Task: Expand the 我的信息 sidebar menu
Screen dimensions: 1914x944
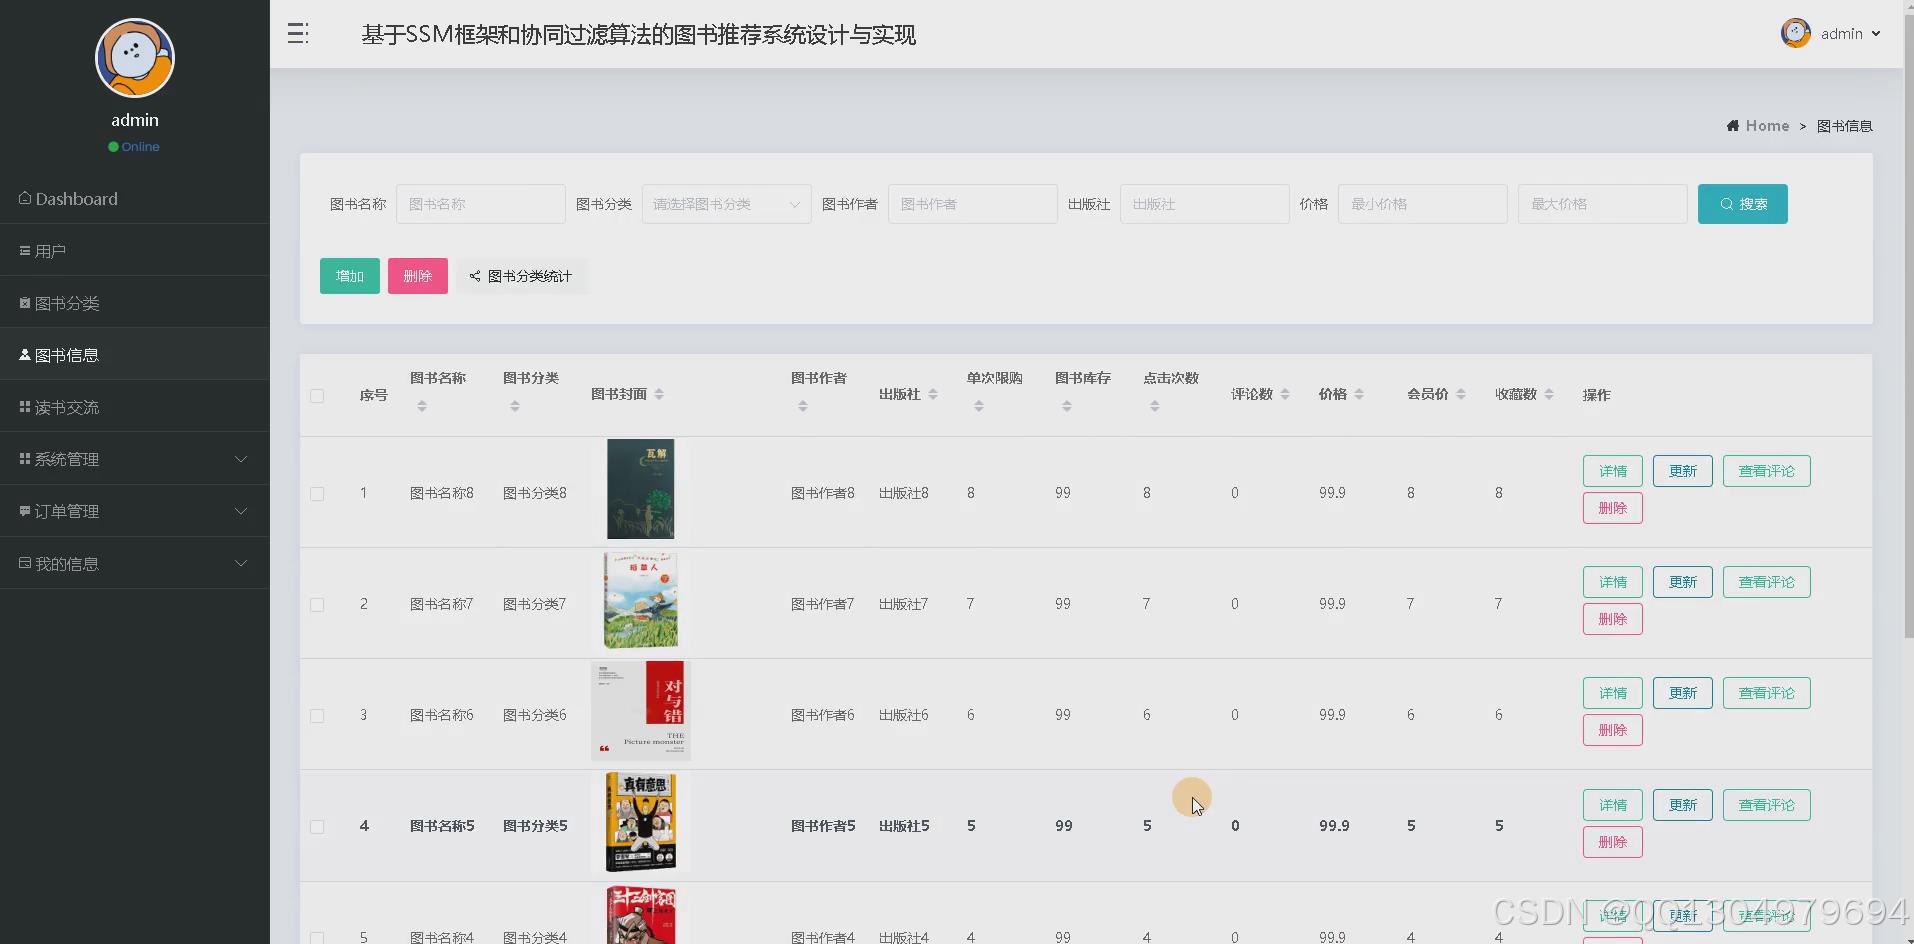Action: (x=135, y=564)
